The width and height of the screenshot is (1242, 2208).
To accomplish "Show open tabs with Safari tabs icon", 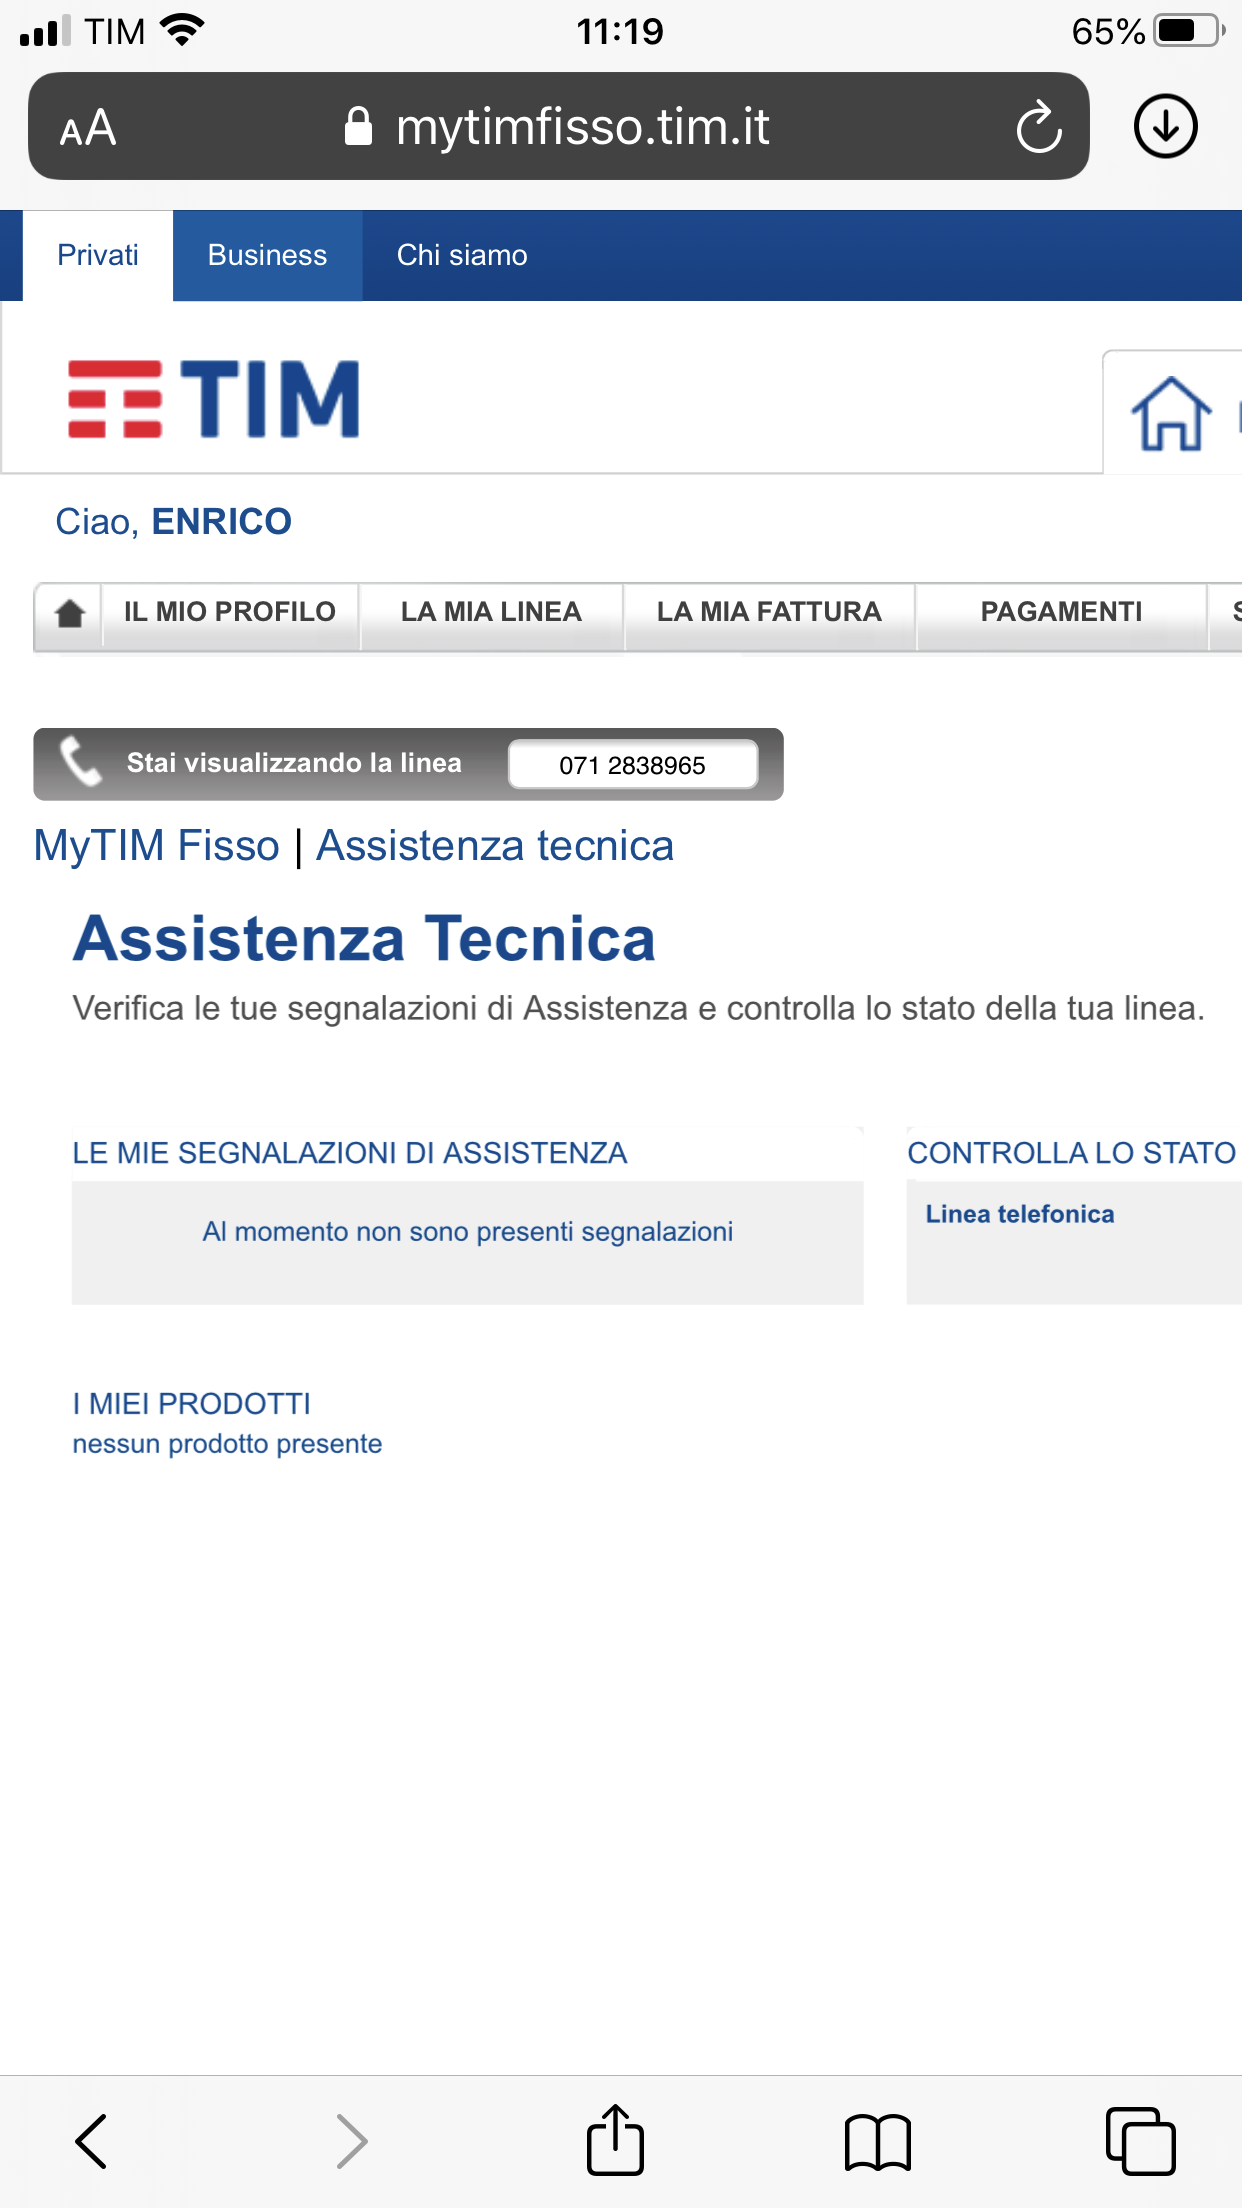I will coord(1140,2141).
